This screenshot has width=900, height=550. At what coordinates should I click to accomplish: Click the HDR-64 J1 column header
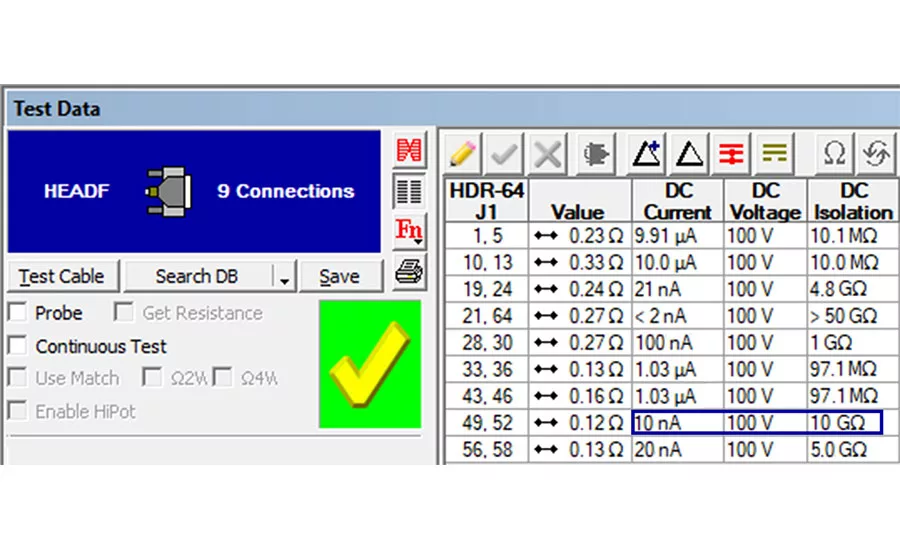click(486, 201)
